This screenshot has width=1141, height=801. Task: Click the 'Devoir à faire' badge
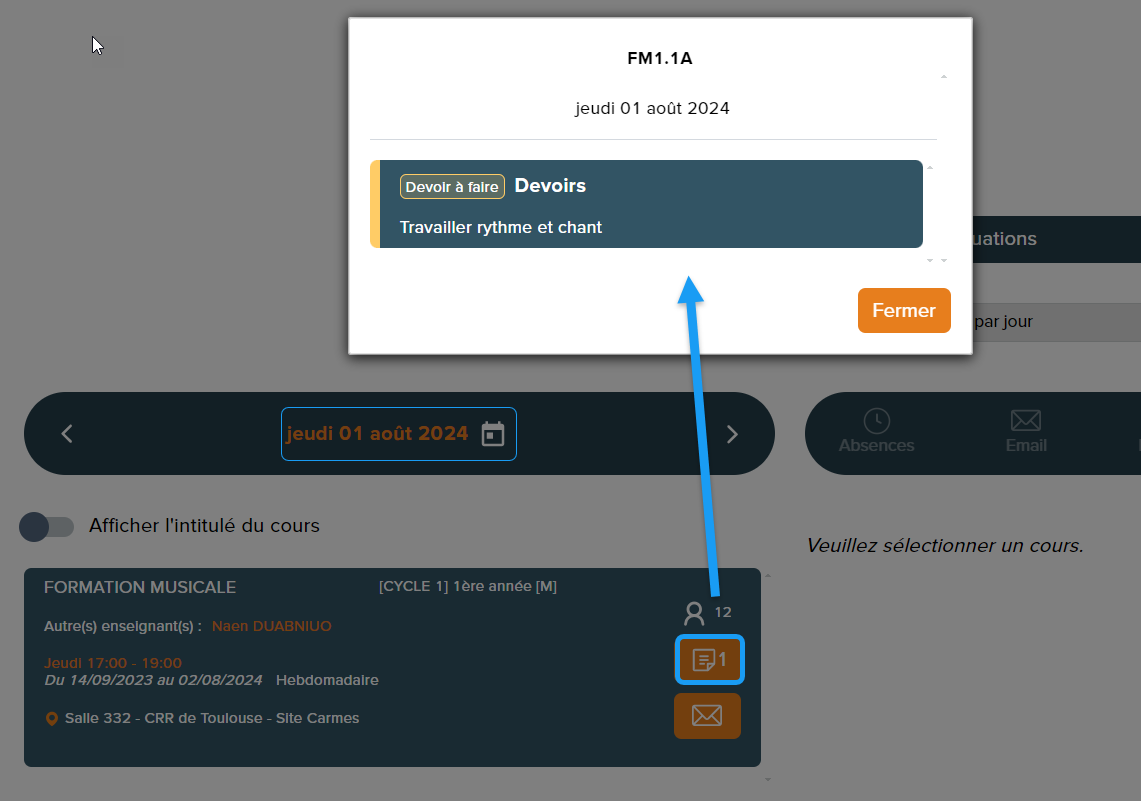tap(452, 187)
